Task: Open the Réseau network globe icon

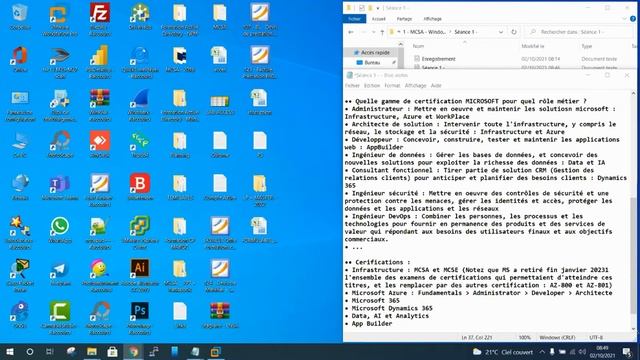Action: point(20,187)
